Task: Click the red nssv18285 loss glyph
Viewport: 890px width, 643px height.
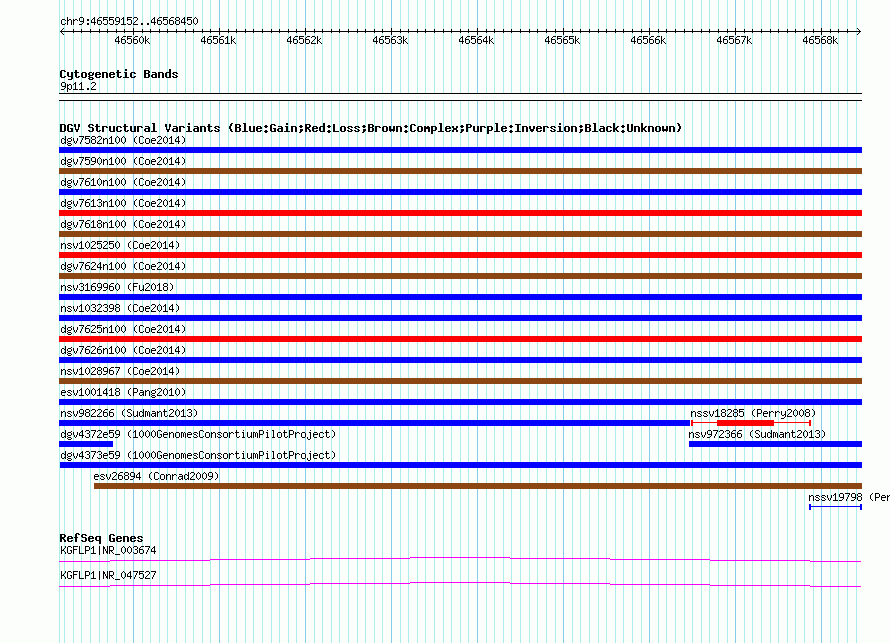Action: pos(751,423)
